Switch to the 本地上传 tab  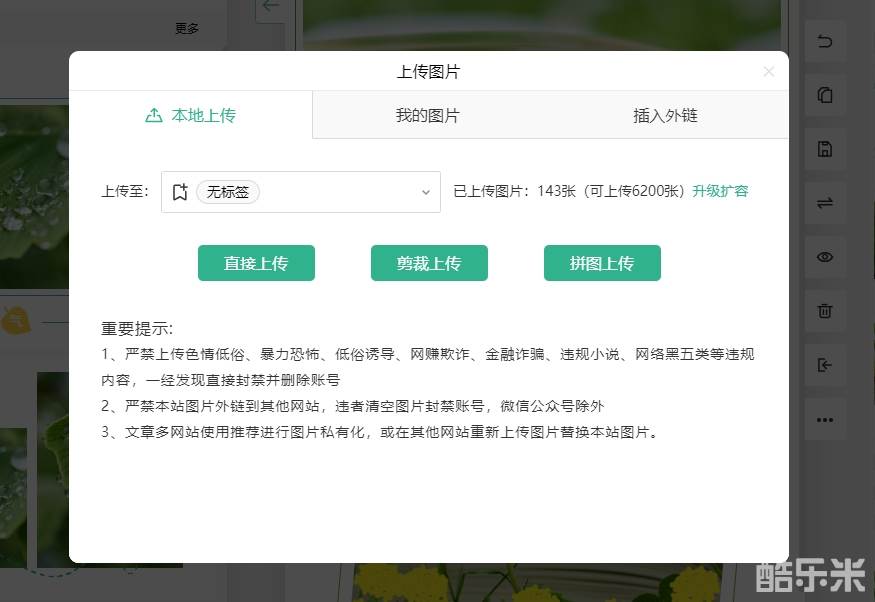pos(191,116)
